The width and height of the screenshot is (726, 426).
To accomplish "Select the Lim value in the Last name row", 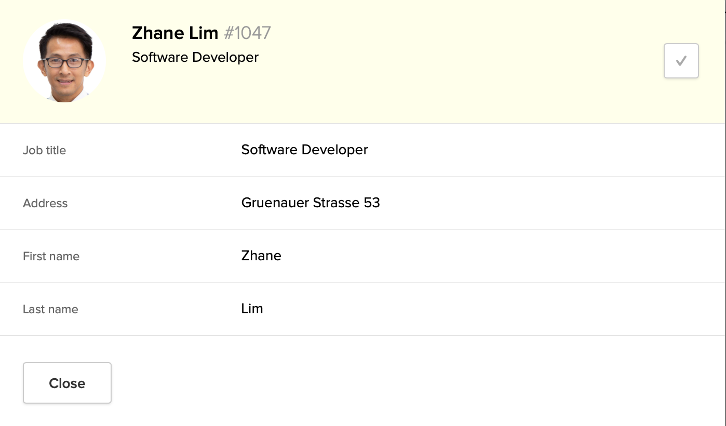I will (252, 309).
